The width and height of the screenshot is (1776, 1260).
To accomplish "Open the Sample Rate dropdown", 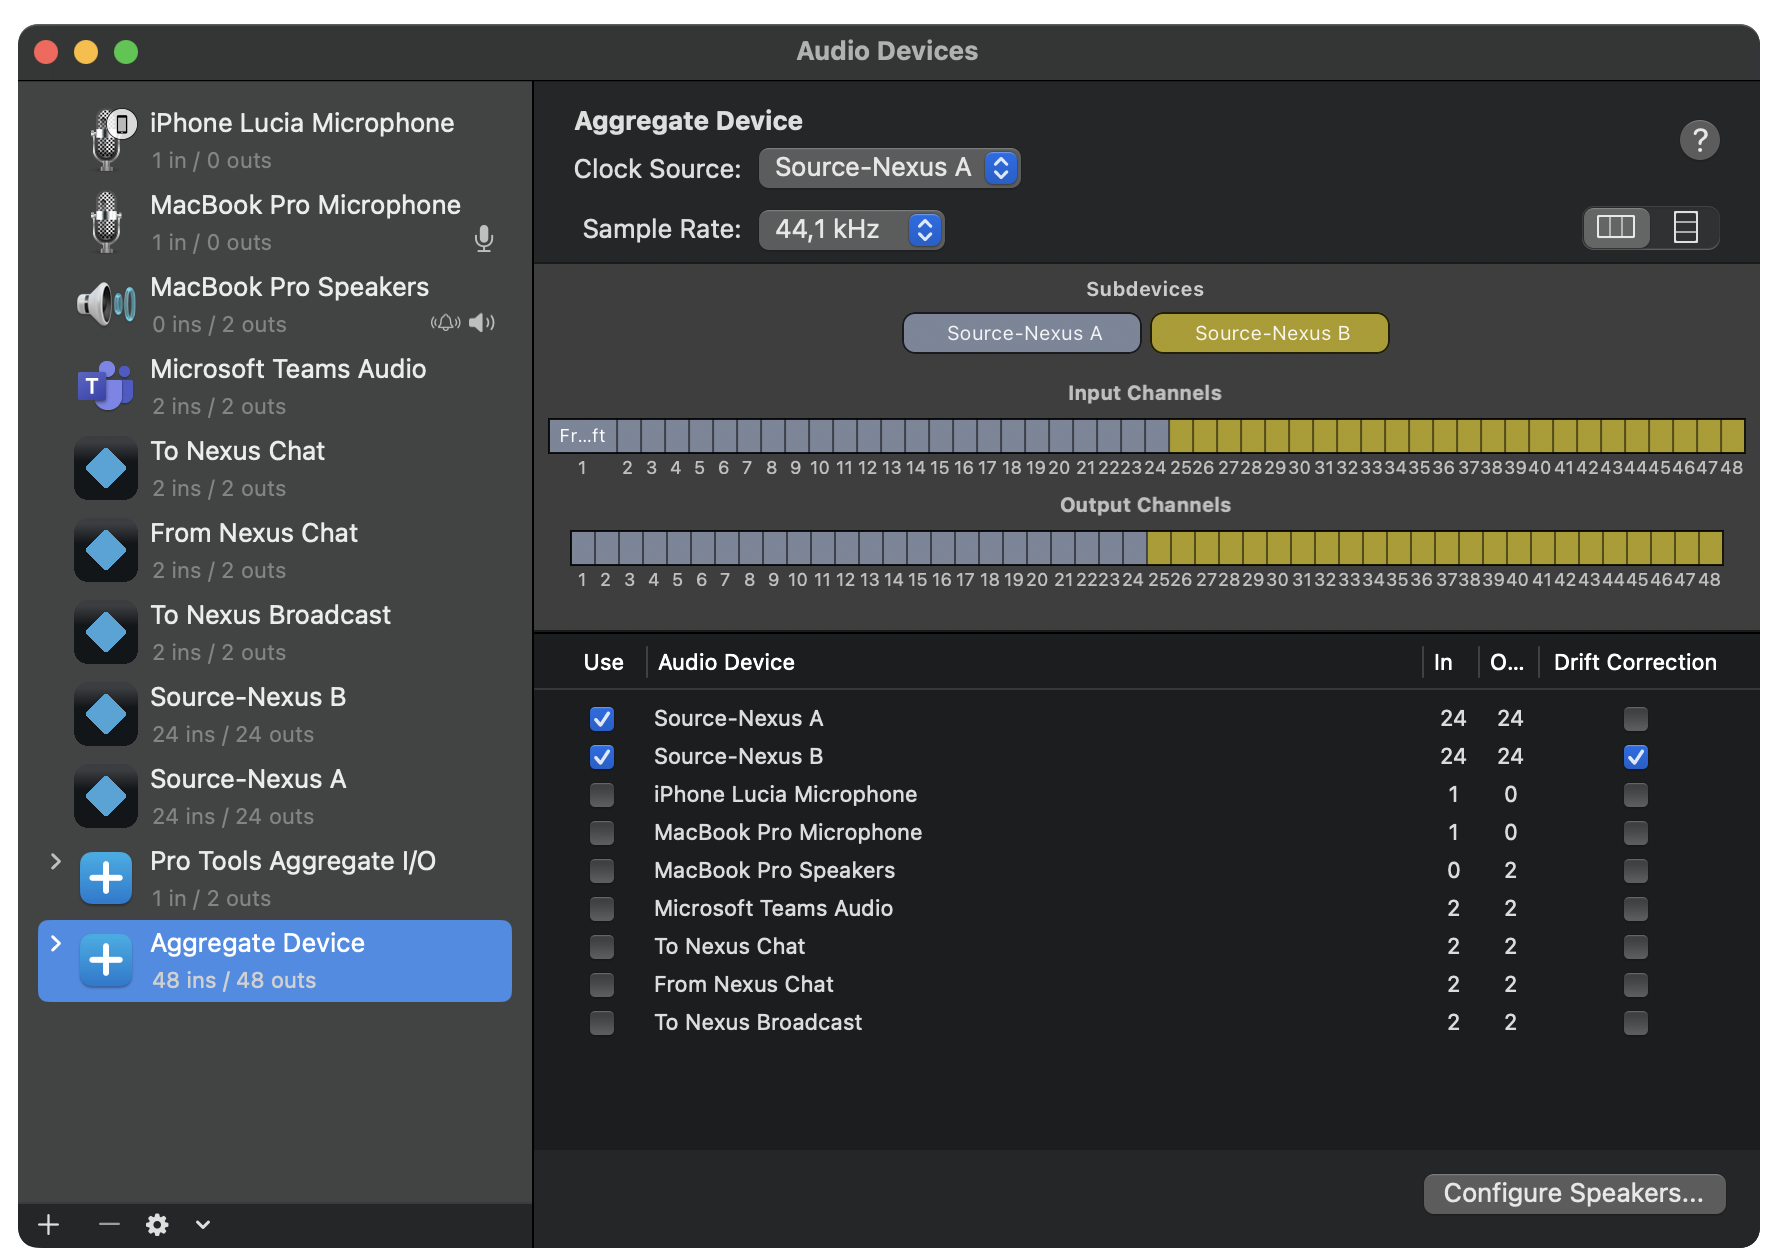I will point(851,230).
